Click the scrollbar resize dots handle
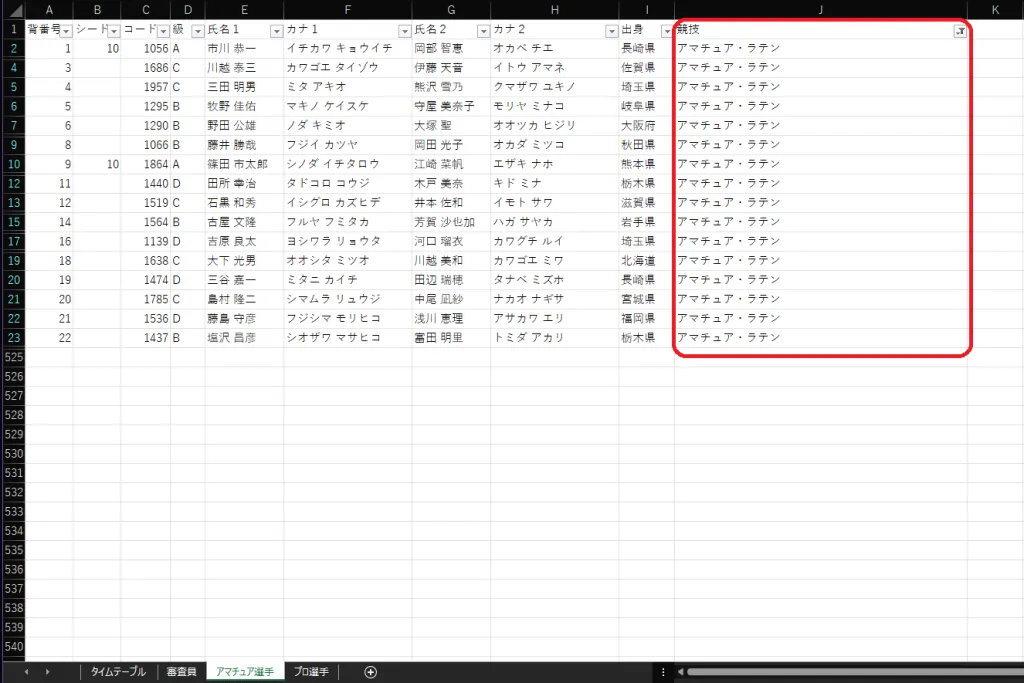 coord(663,672)
